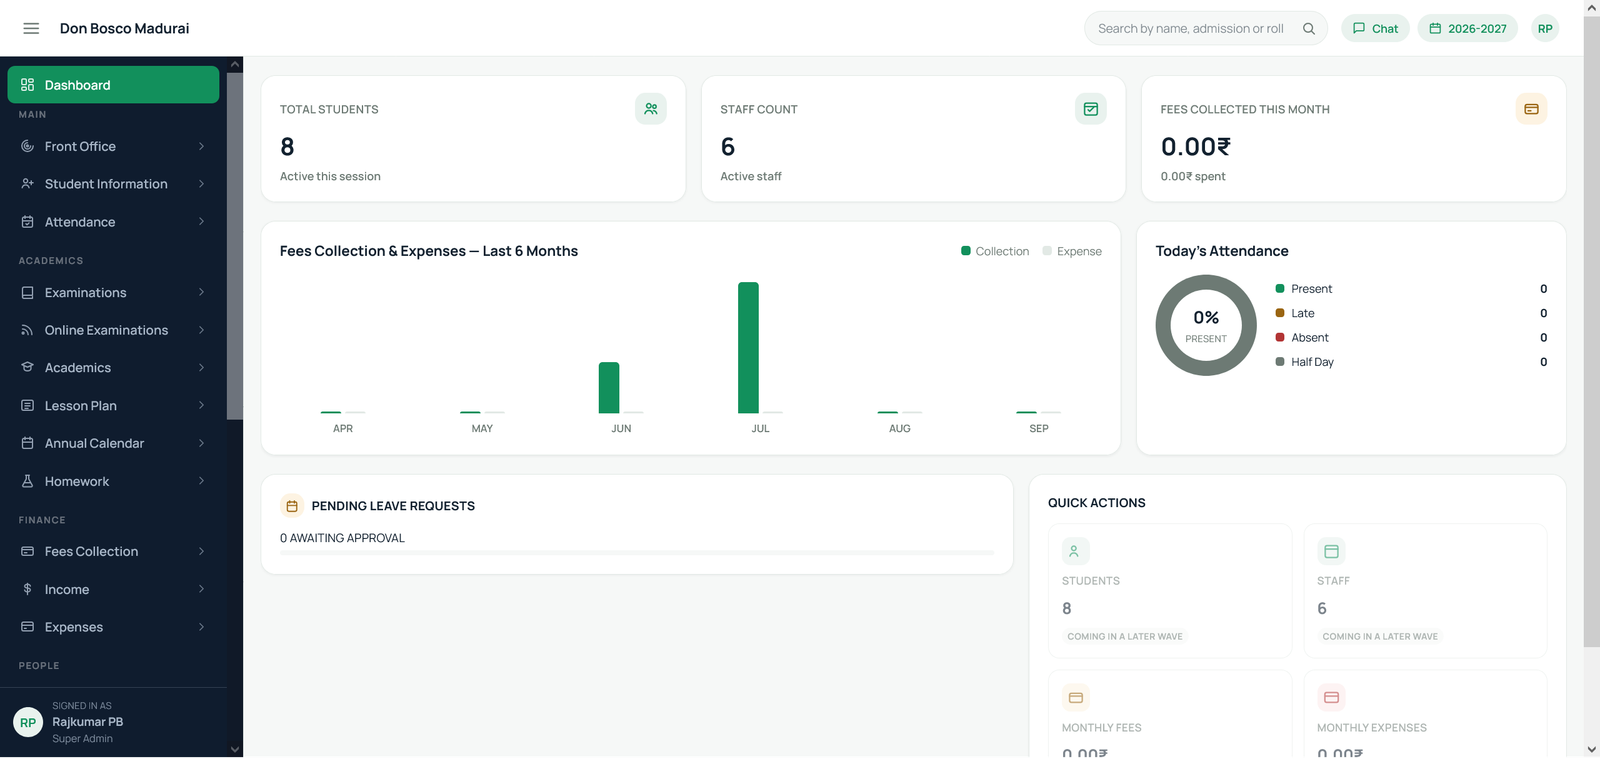Image resolution: width=1600 pixels, height=758 pixels.
Task: Toggle the Collection legend entry
Action: tap(995, 251)
